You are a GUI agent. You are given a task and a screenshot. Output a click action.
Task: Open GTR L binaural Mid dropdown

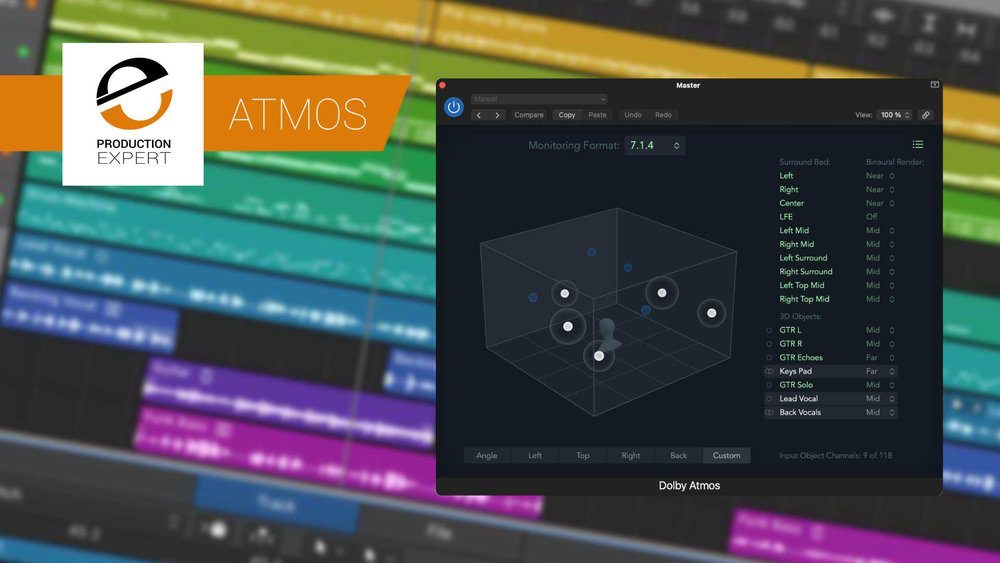[x=880, y=330]
